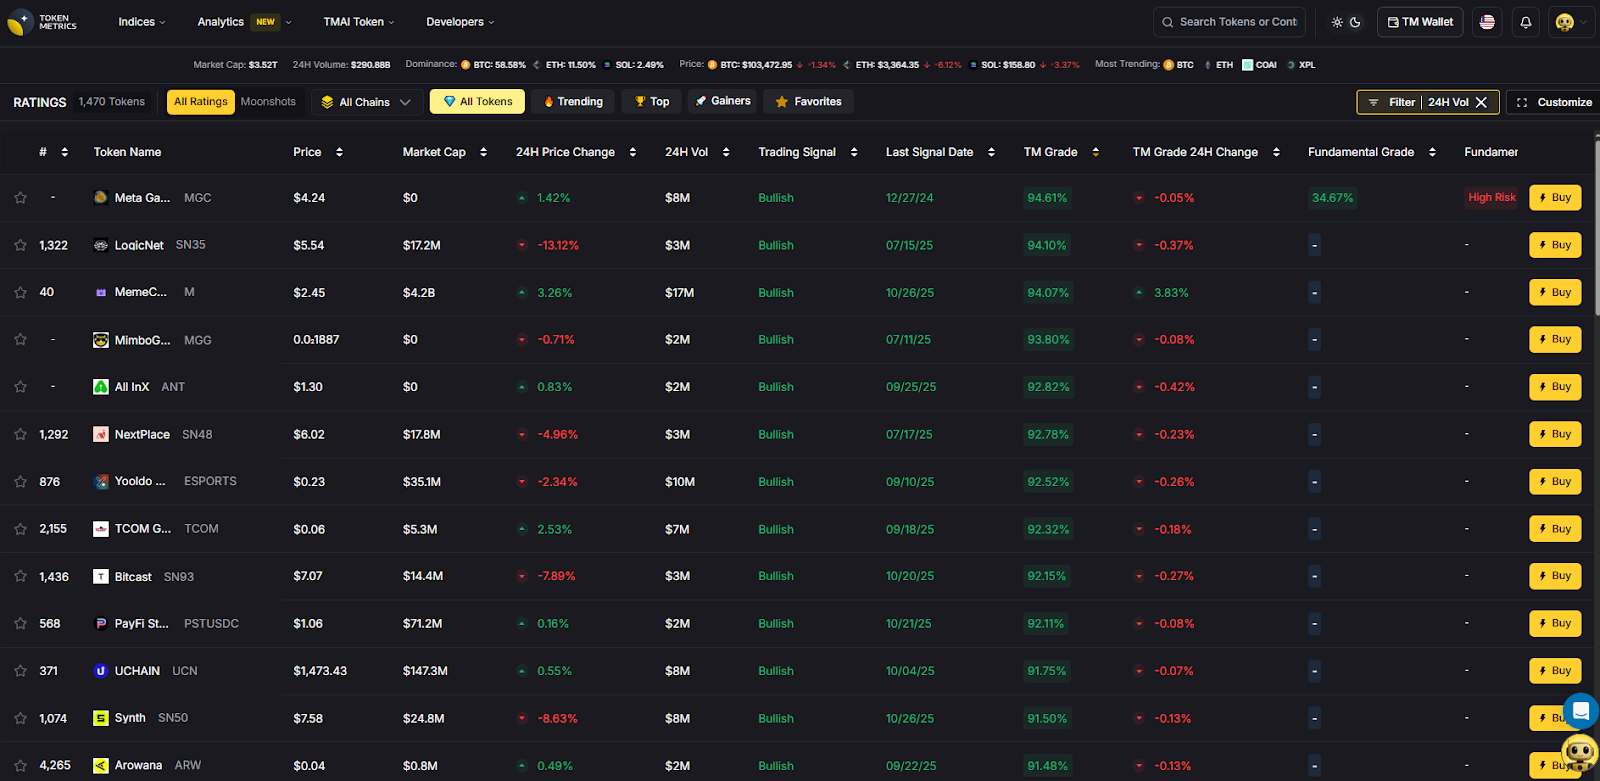Viewport: 1600px width, 781px height.
Task: Expand the Analytics menu
Action: coord(244,22)
